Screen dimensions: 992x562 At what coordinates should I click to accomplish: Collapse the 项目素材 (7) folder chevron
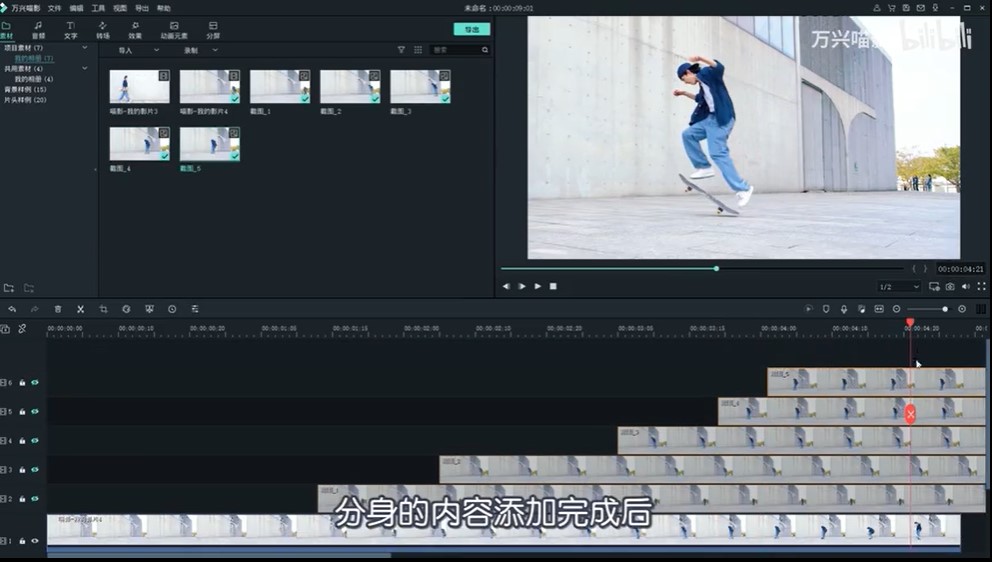(85, 47)
